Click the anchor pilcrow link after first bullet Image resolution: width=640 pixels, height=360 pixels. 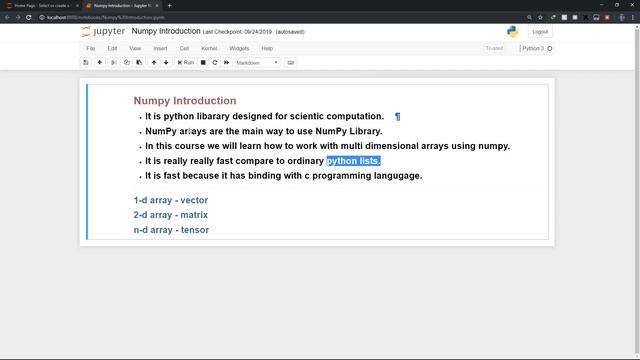398,117
